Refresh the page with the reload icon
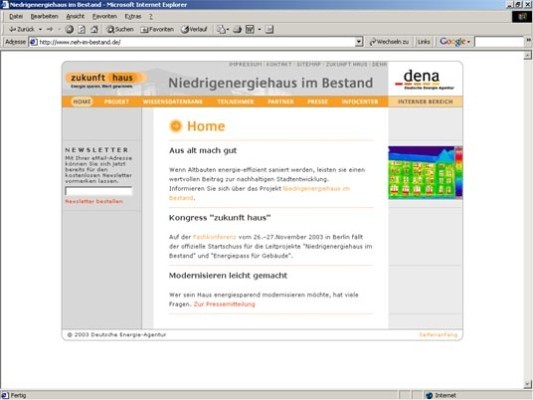533x400 pixels. (82, 30)
